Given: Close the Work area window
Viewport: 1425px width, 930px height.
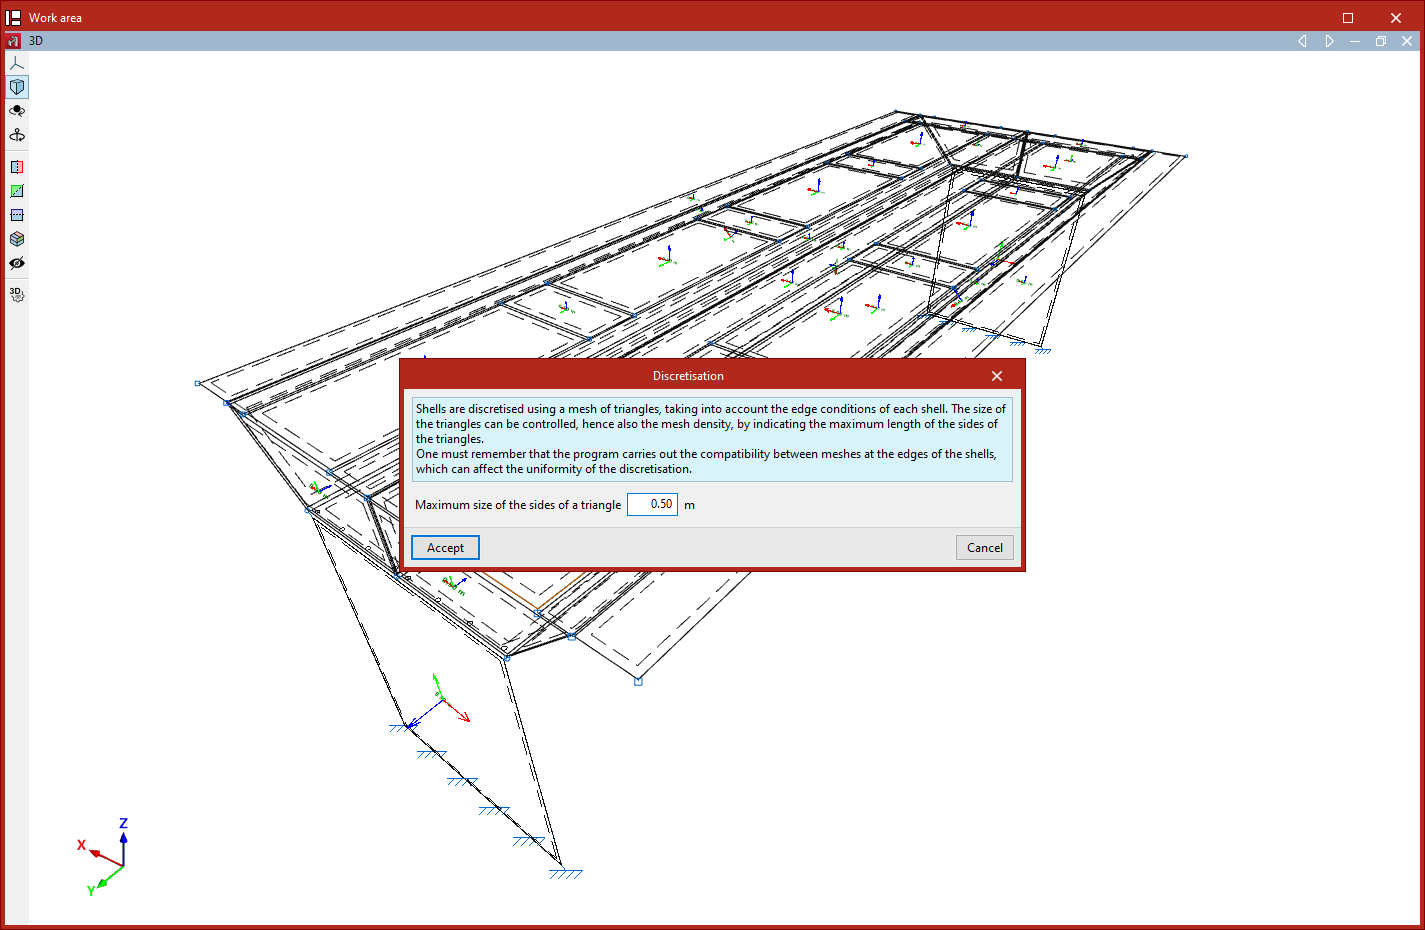Looking at the screenshot, I should pyautogui.click(x=1396, y=18).
